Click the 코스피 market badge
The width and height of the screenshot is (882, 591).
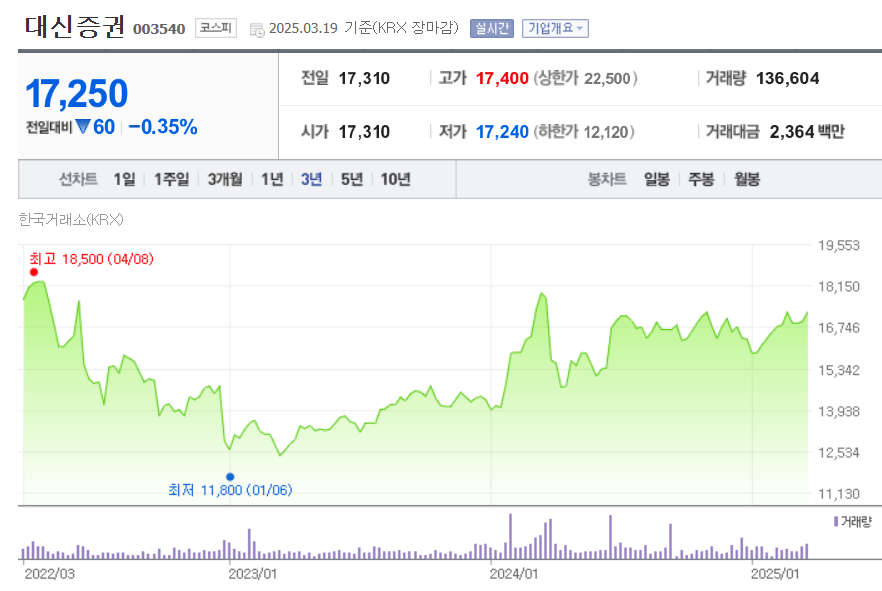tap(216, 28)
